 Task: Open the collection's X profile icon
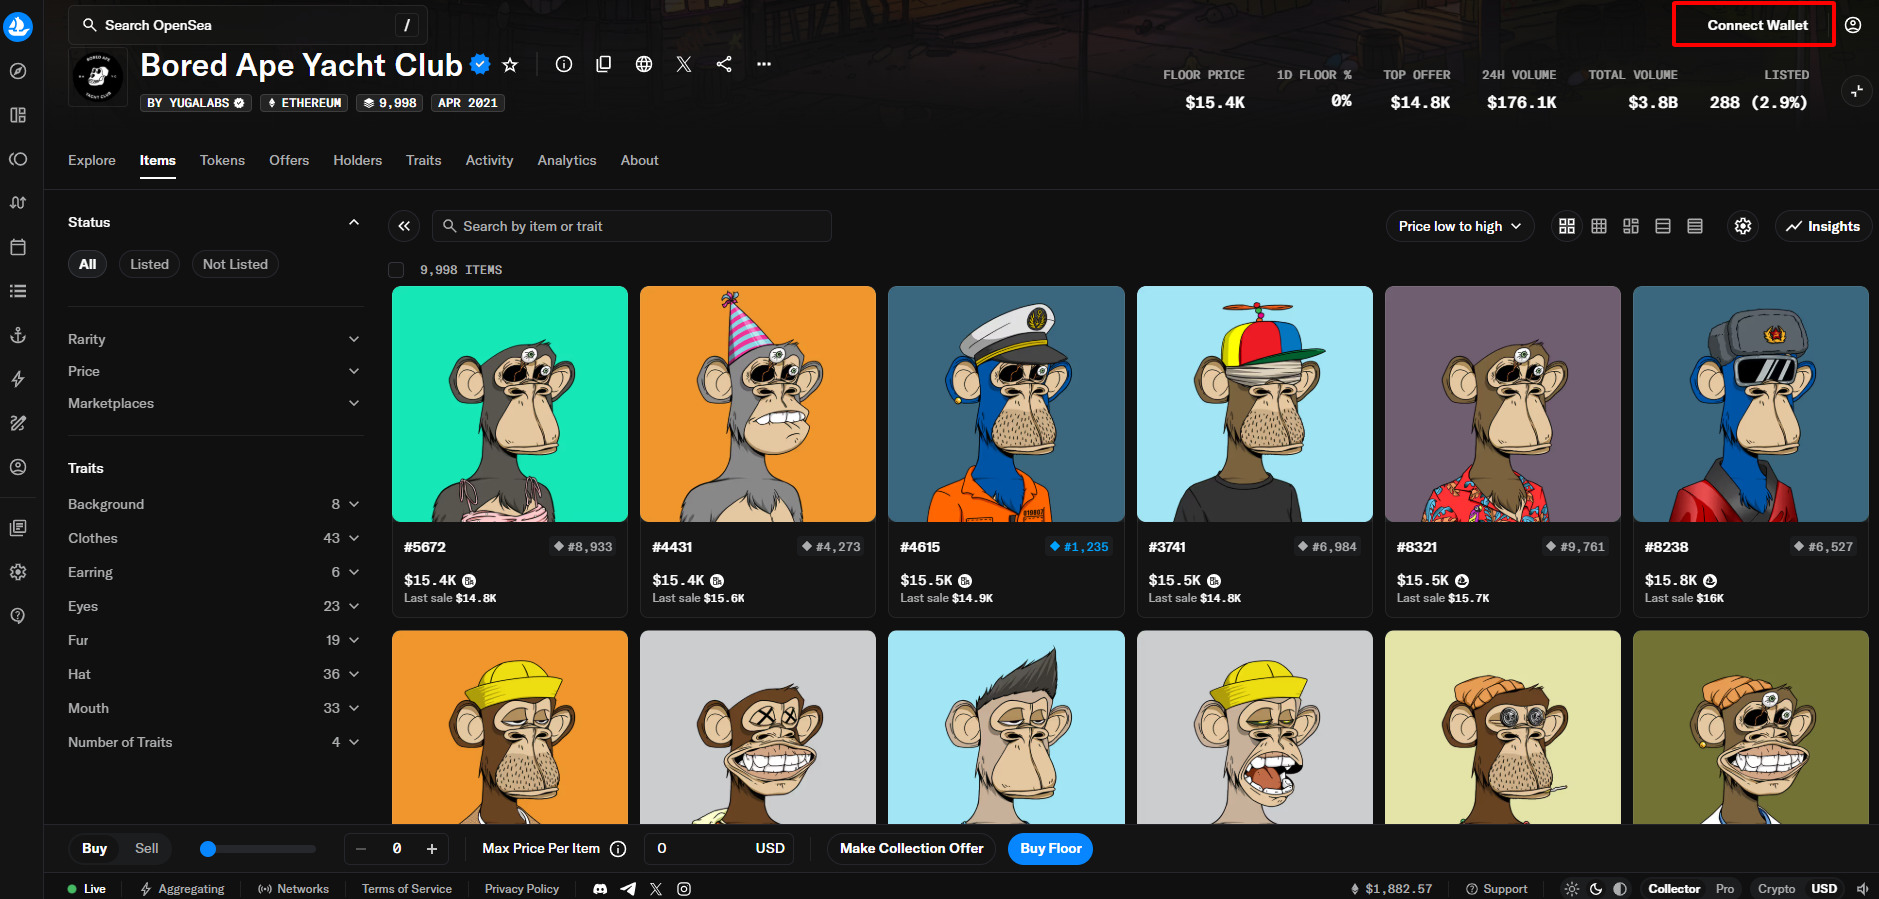point(684,64)
